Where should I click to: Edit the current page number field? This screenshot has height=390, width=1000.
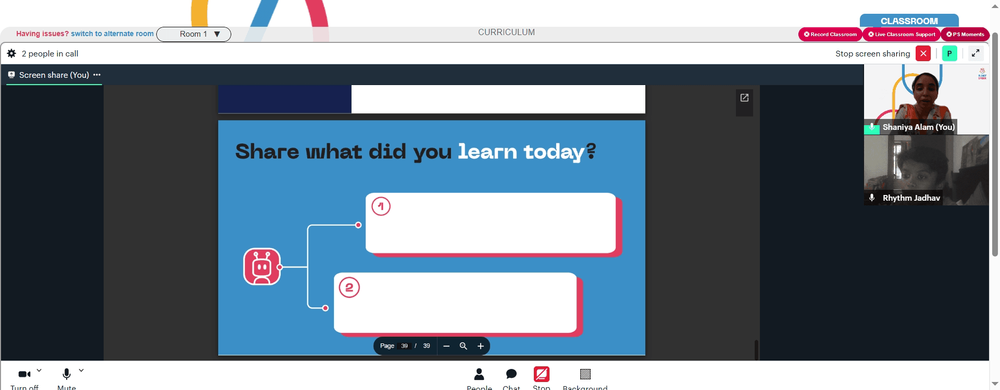[x=404, y=346]
